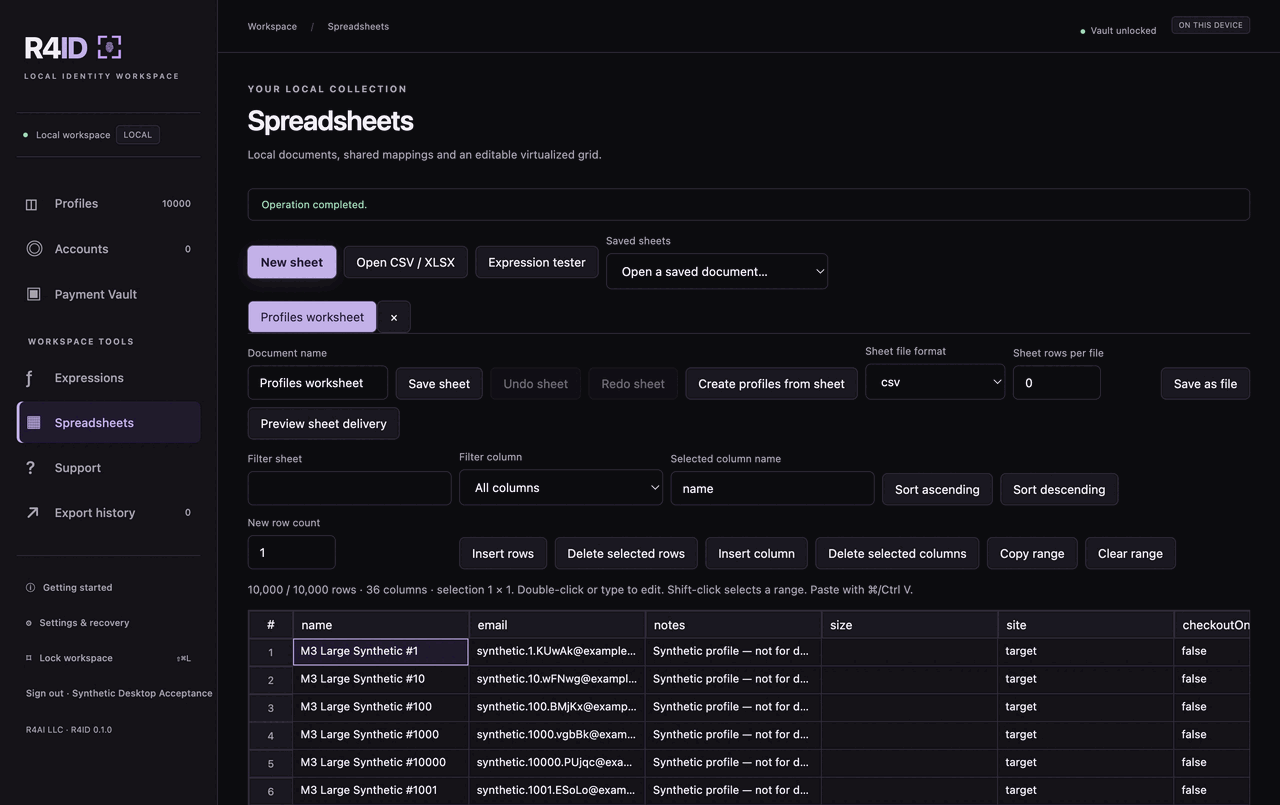
Task: Close the Profiles worksheet tab
Action: [x=394, y=317]
